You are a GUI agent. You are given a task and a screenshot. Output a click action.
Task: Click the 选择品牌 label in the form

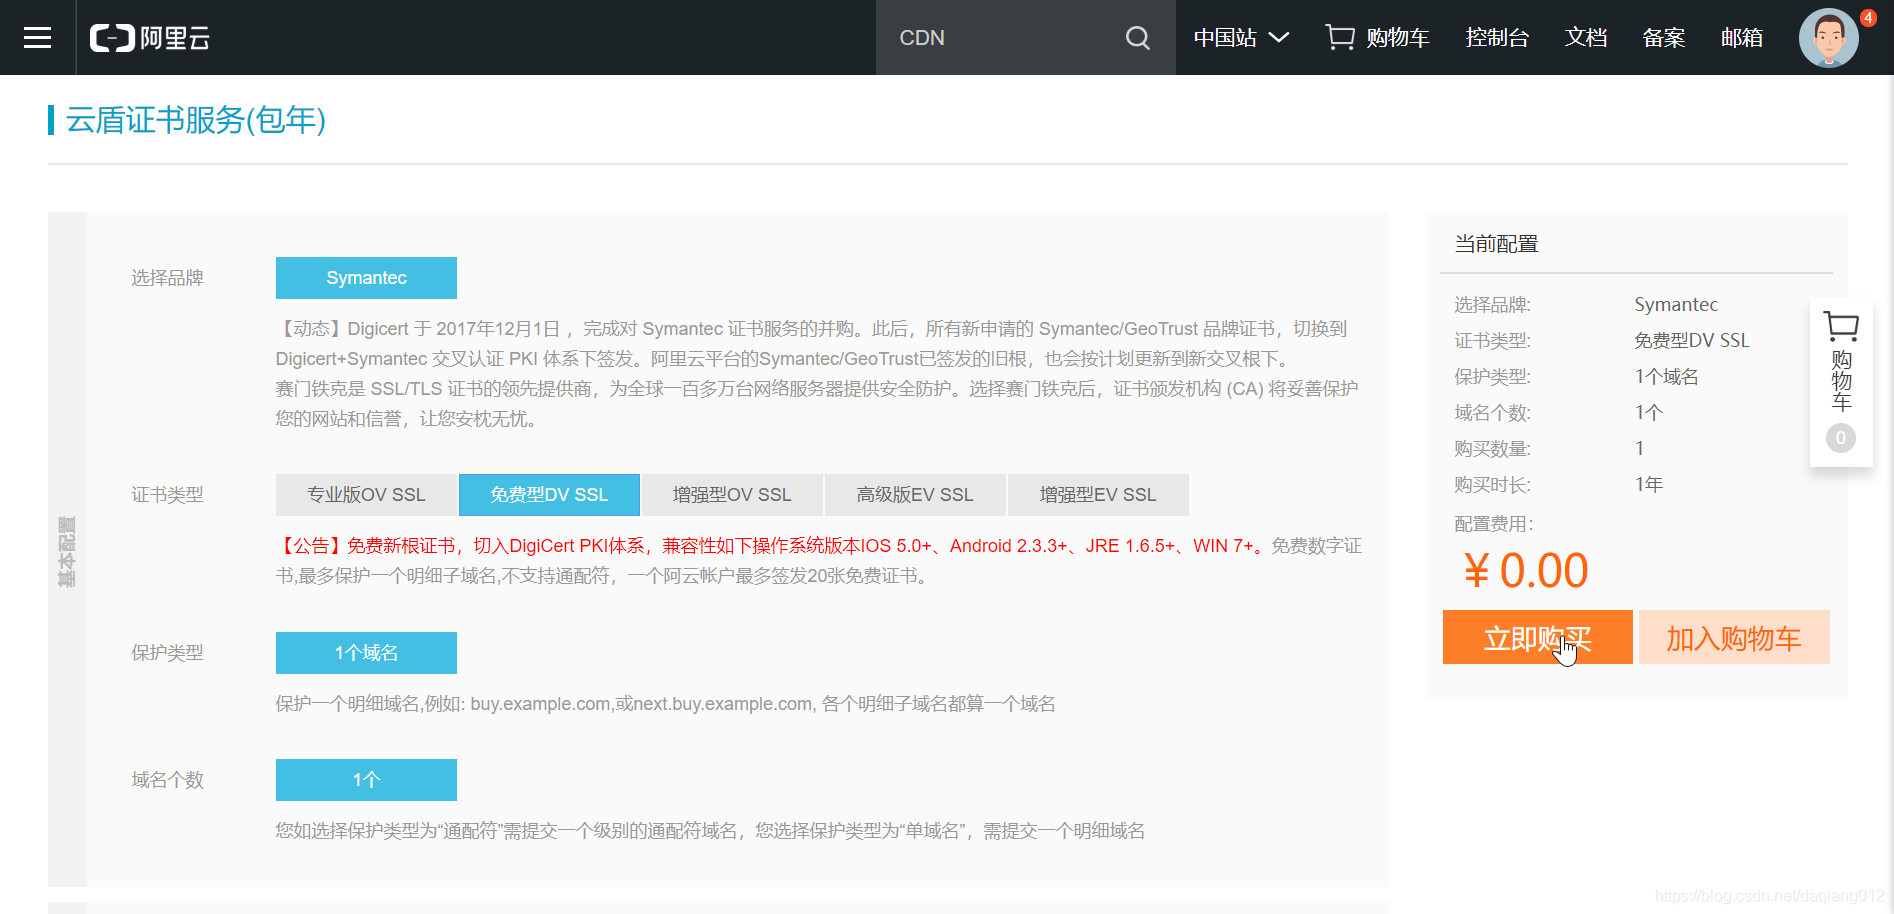tap(167, 278)
